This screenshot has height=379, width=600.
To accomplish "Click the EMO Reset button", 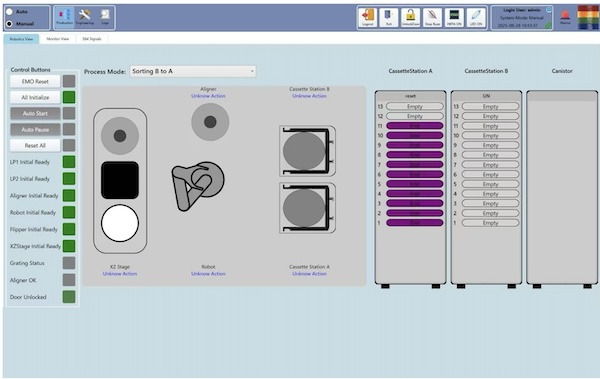I will (35, 81).
